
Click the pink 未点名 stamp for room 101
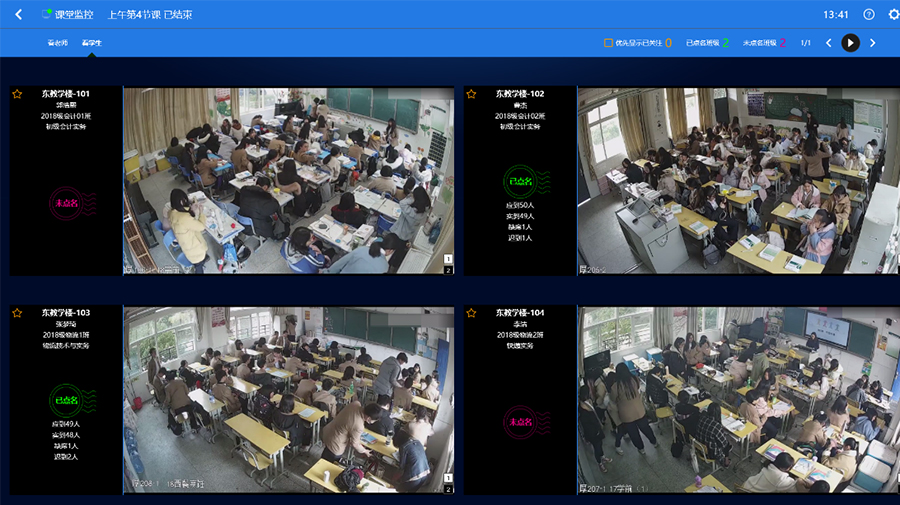67,204
